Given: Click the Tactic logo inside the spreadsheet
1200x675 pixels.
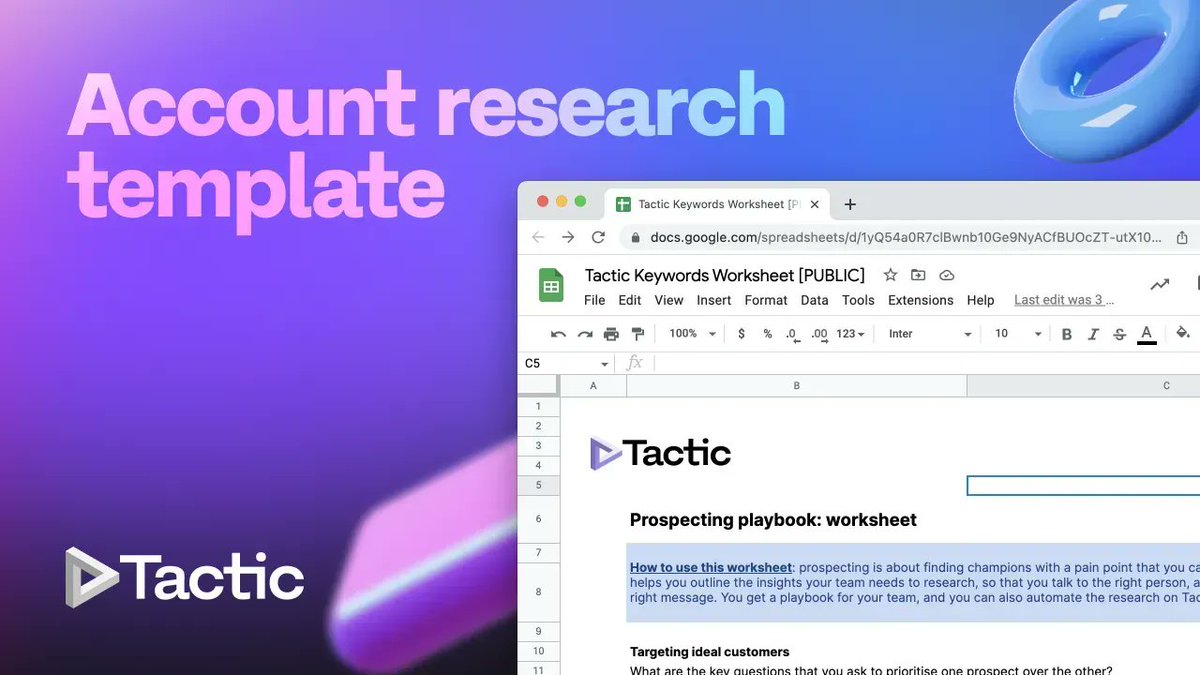Looking at the screenshot, I should click(x=661, y=453).
